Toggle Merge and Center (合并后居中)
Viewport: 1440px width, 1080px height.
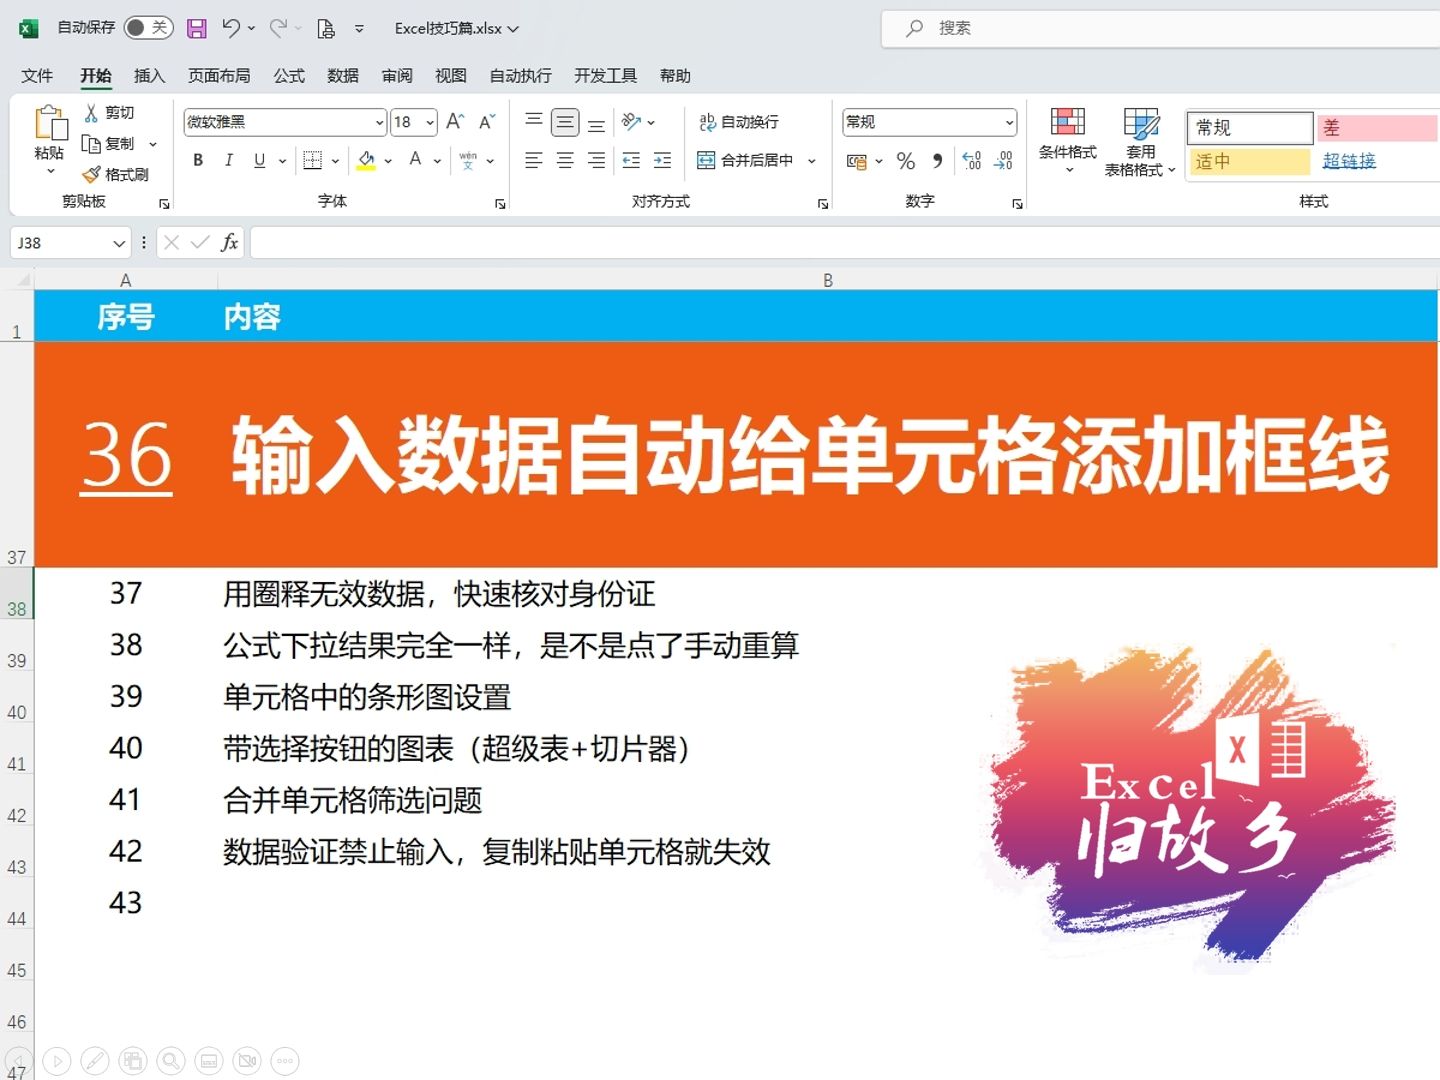[x=745, y=160]
